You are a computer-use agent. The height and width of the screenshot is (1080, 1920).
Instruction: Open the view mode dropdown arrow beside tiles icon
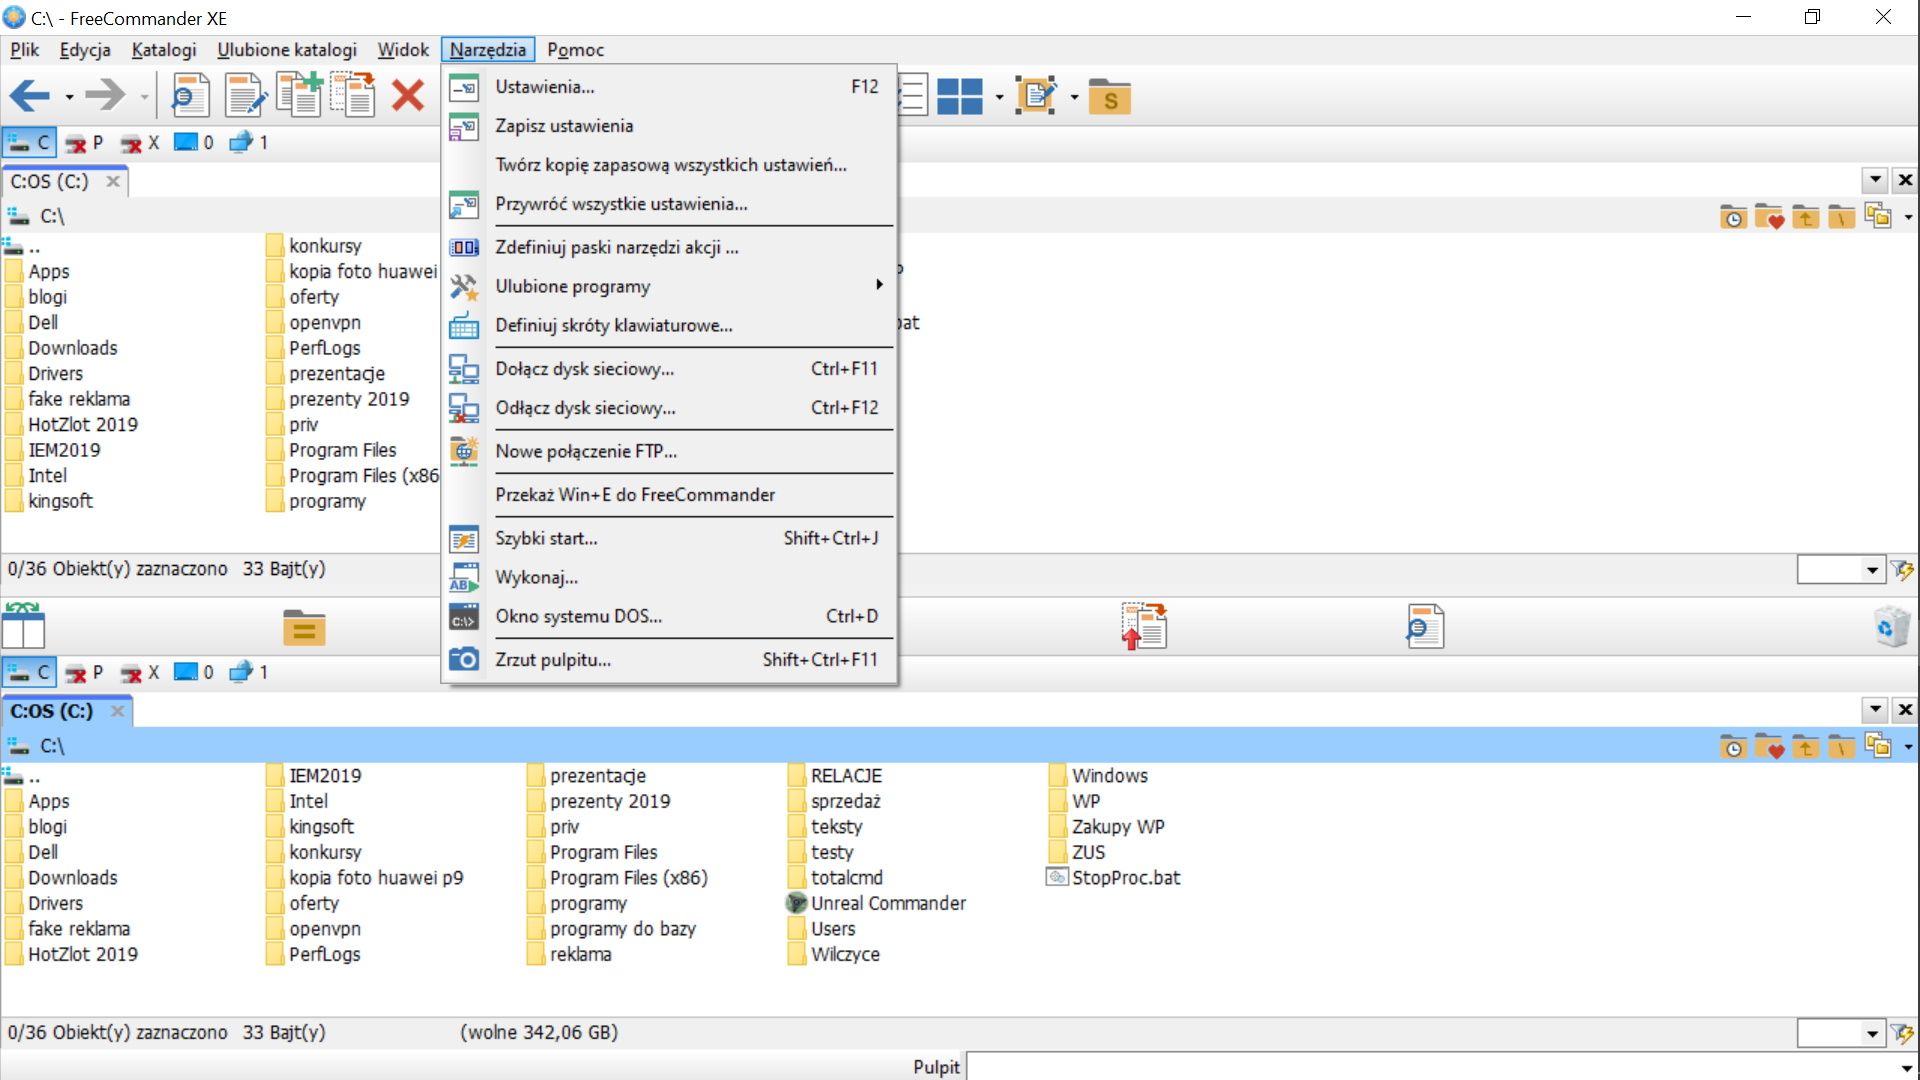(x=999, y=97)
